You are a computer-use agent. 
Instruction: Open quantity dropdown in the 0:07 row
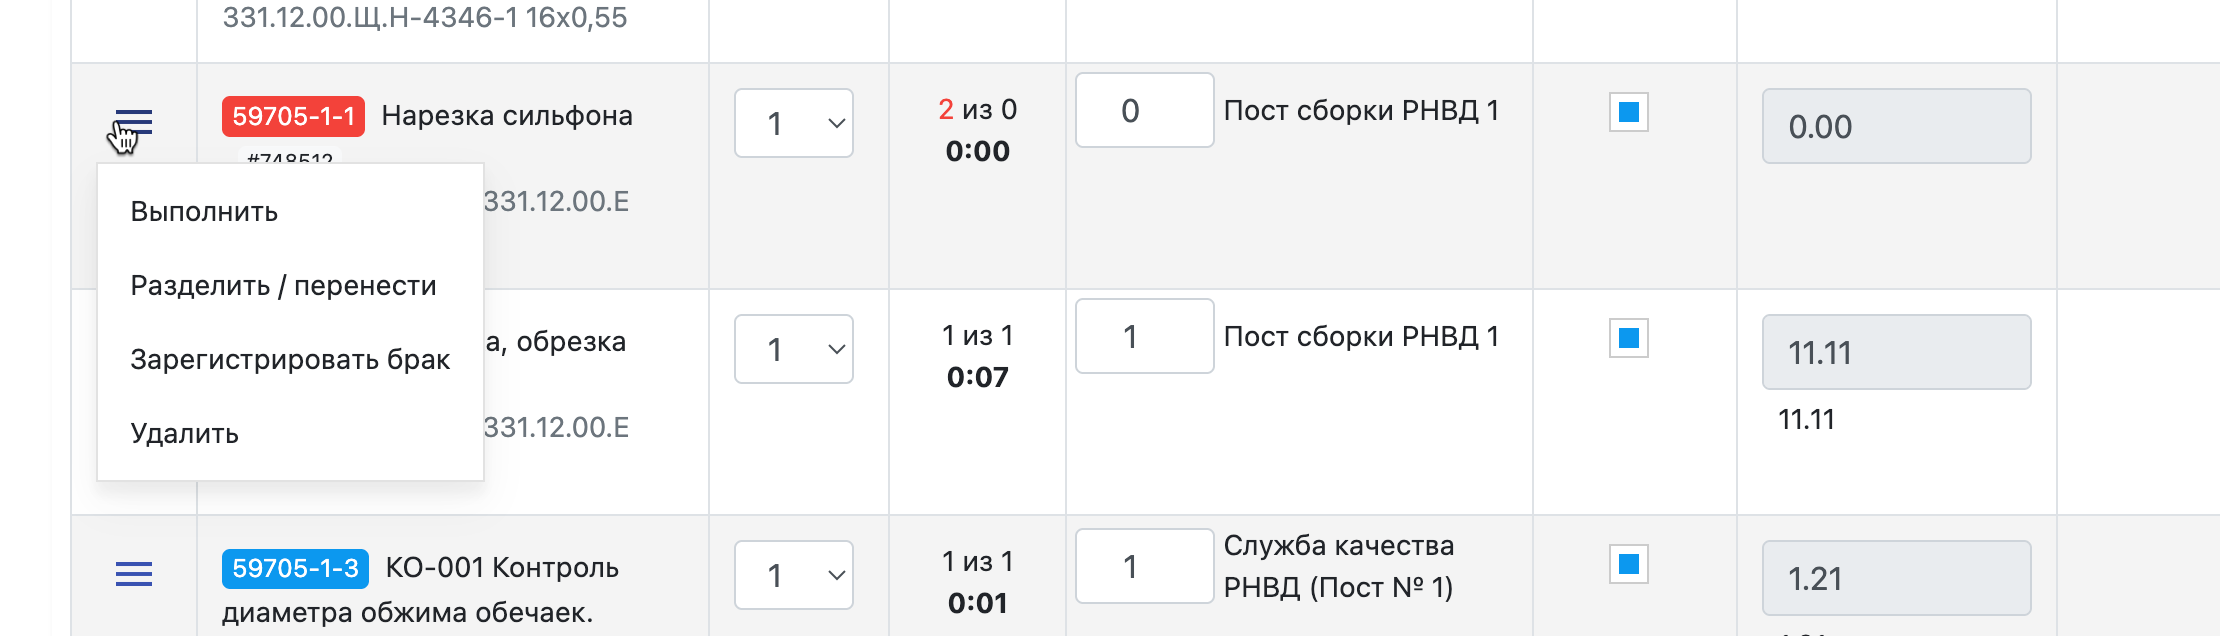(794, 349)
